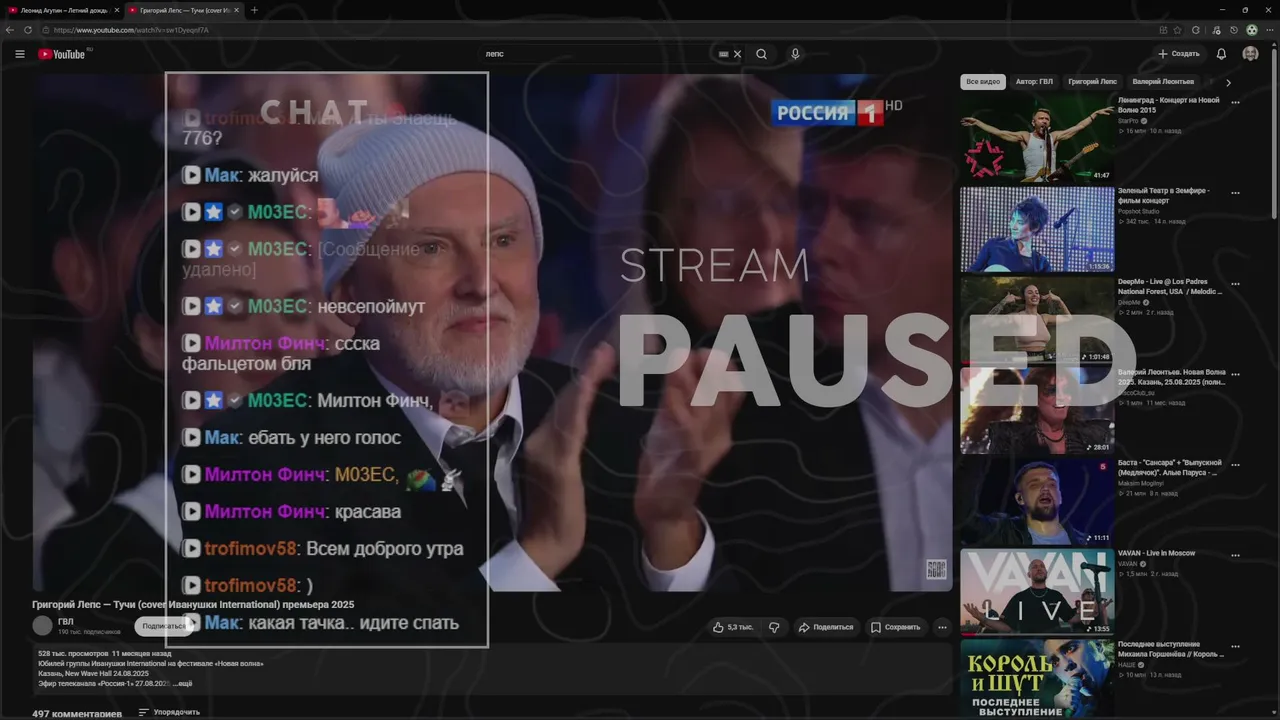1280x720 pixels.
Task: Filter by the "Григорий Лепс" chip
Action: pos(1092,82)
